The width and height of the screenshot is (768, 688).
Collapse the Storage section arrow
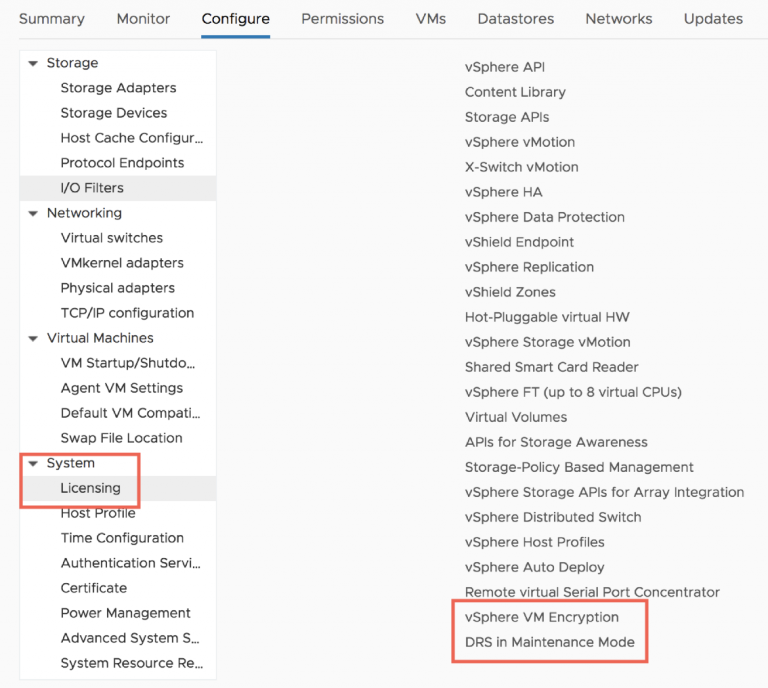click(x=33, y=63)
